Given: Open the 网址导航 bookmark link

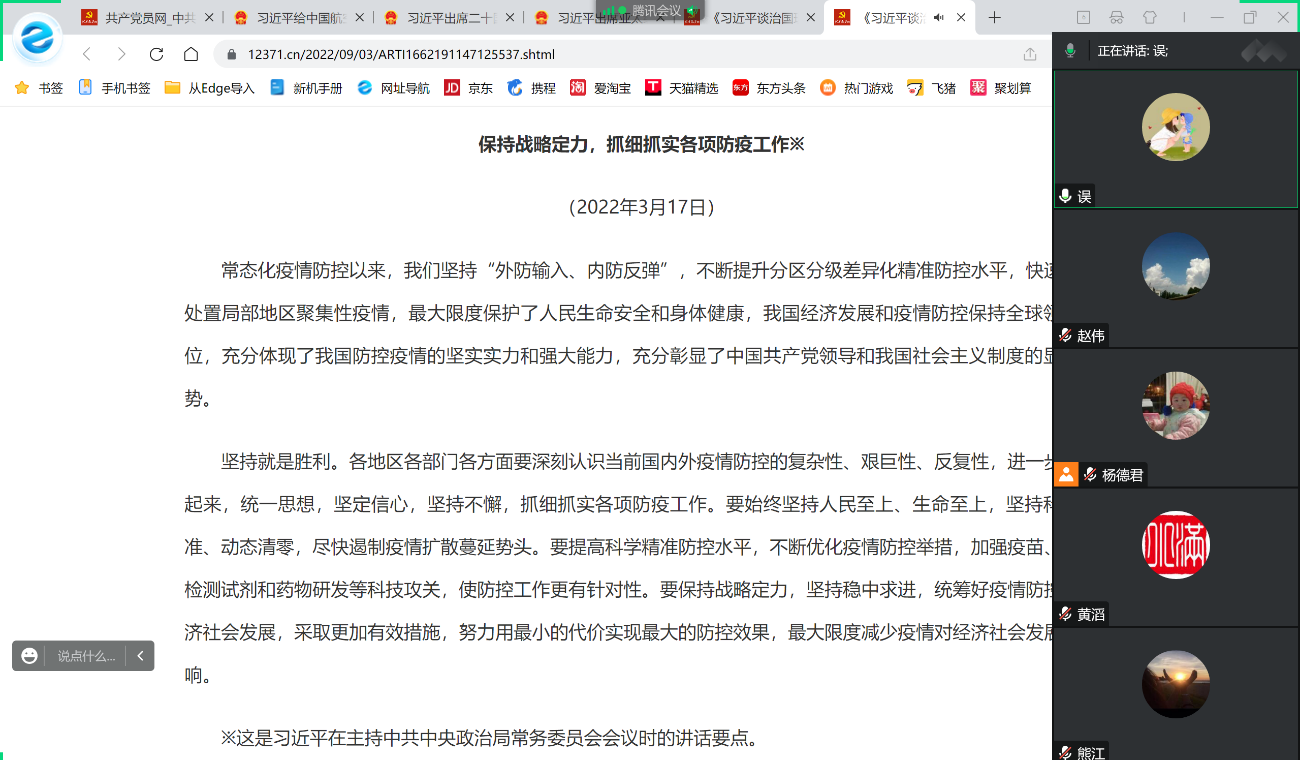Looking at the screenshot, I should [x=394, y=88].
